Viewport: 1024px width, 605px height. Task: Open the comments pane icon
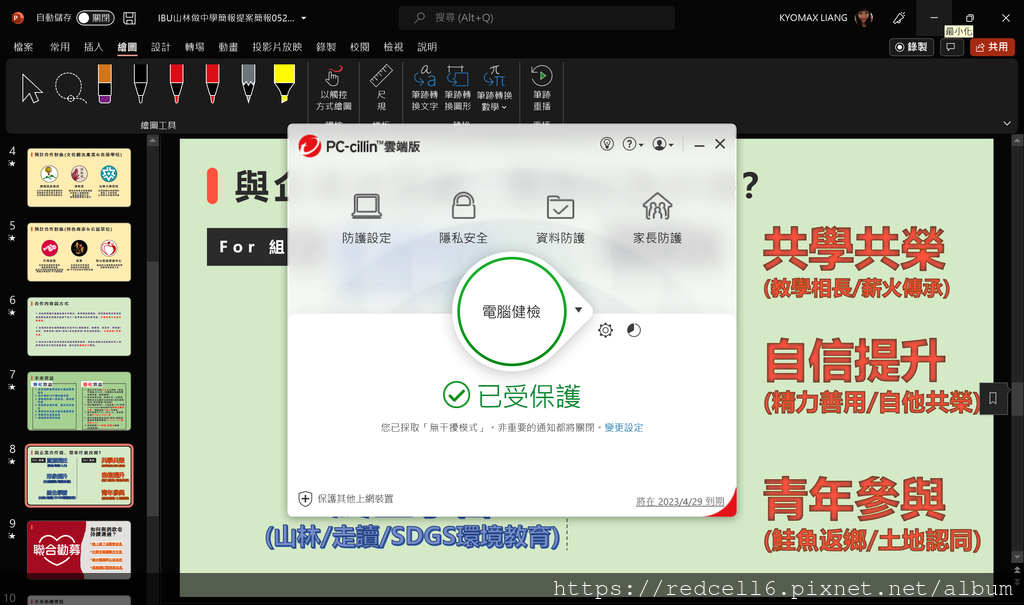coord(952,47)
